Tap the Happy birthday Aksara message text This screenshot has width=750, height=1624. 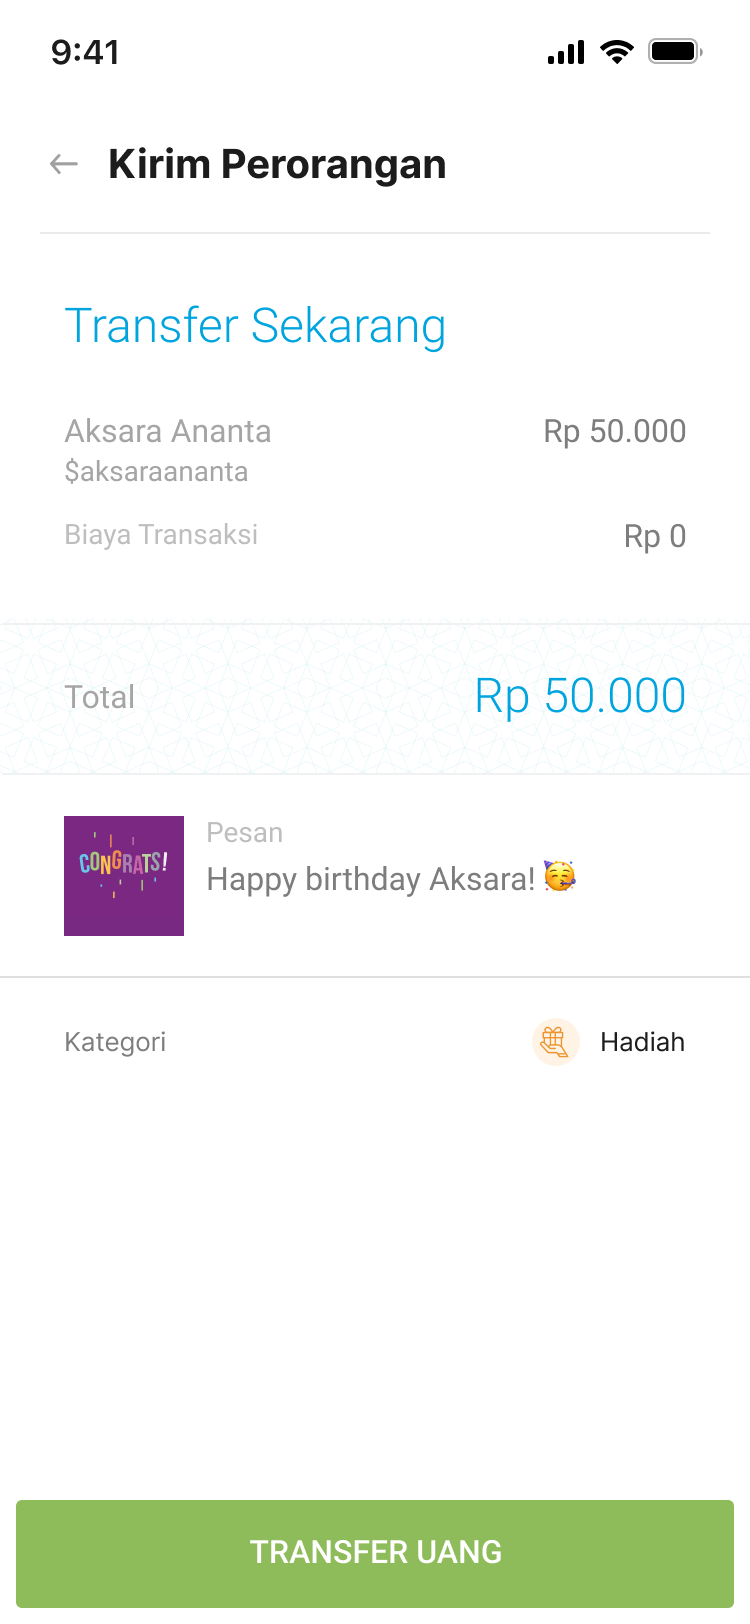click(x=370, y=879)
